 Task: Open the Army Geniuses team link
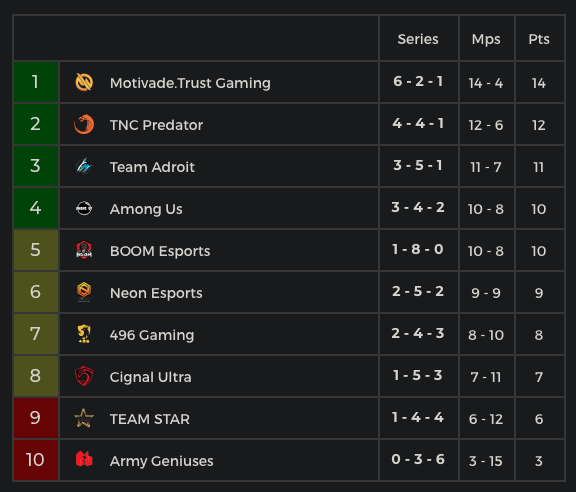pyautogui.click(x=162, y=461)
